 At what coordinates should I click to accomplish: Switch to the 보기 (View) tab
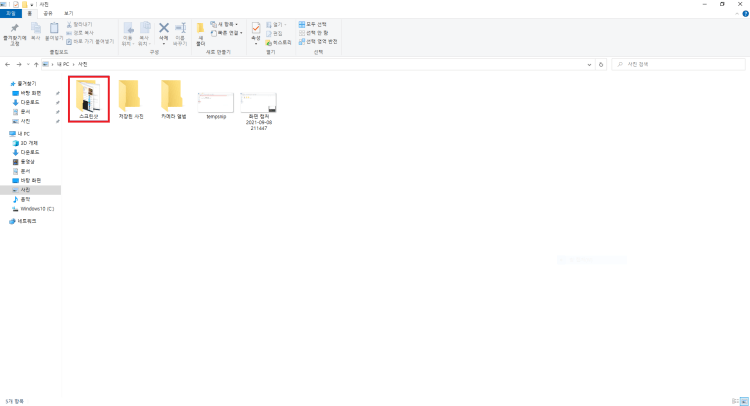click(x=69, y=13)
